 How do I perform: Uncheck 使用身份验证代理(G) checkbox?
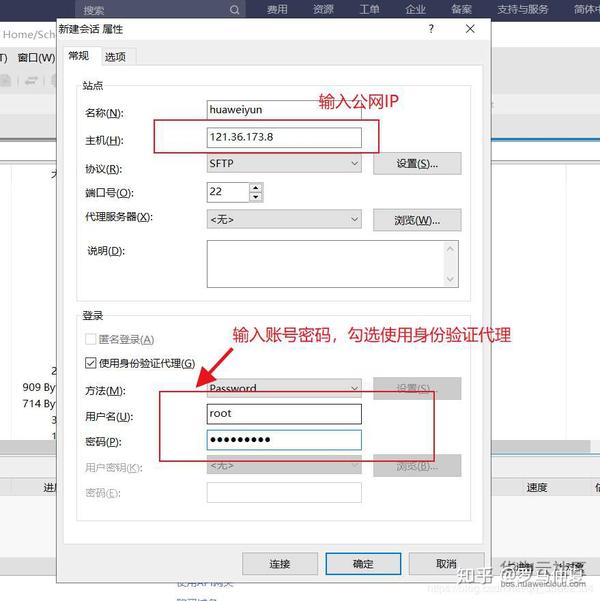click(x=90, y=363)
